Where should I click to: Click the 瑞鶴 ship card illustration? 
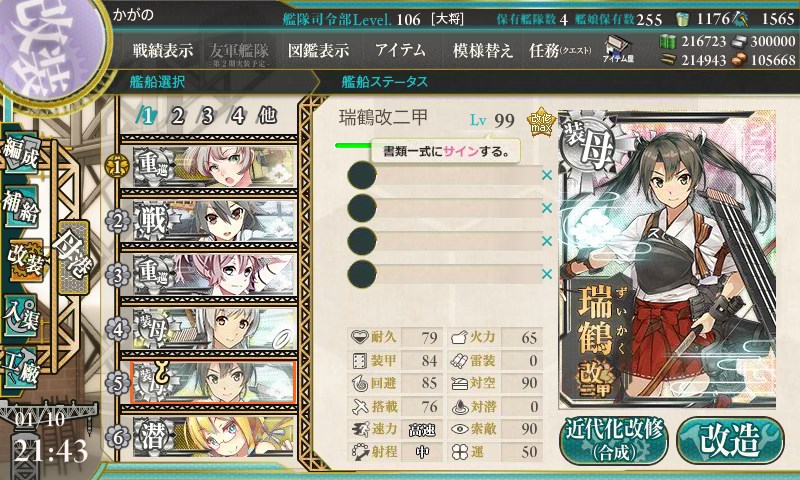pyautogui.click(x=667, y=259)
